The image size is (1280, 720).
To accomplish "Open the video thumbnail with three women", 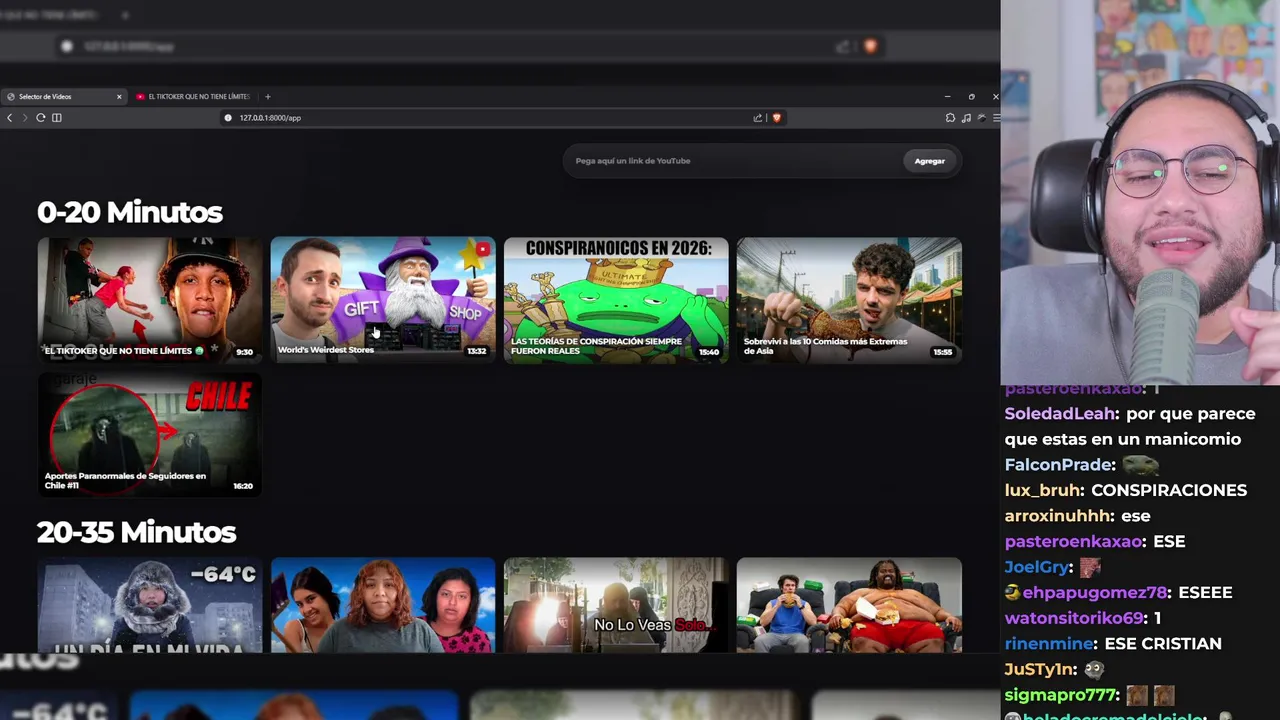I will 383,605.
